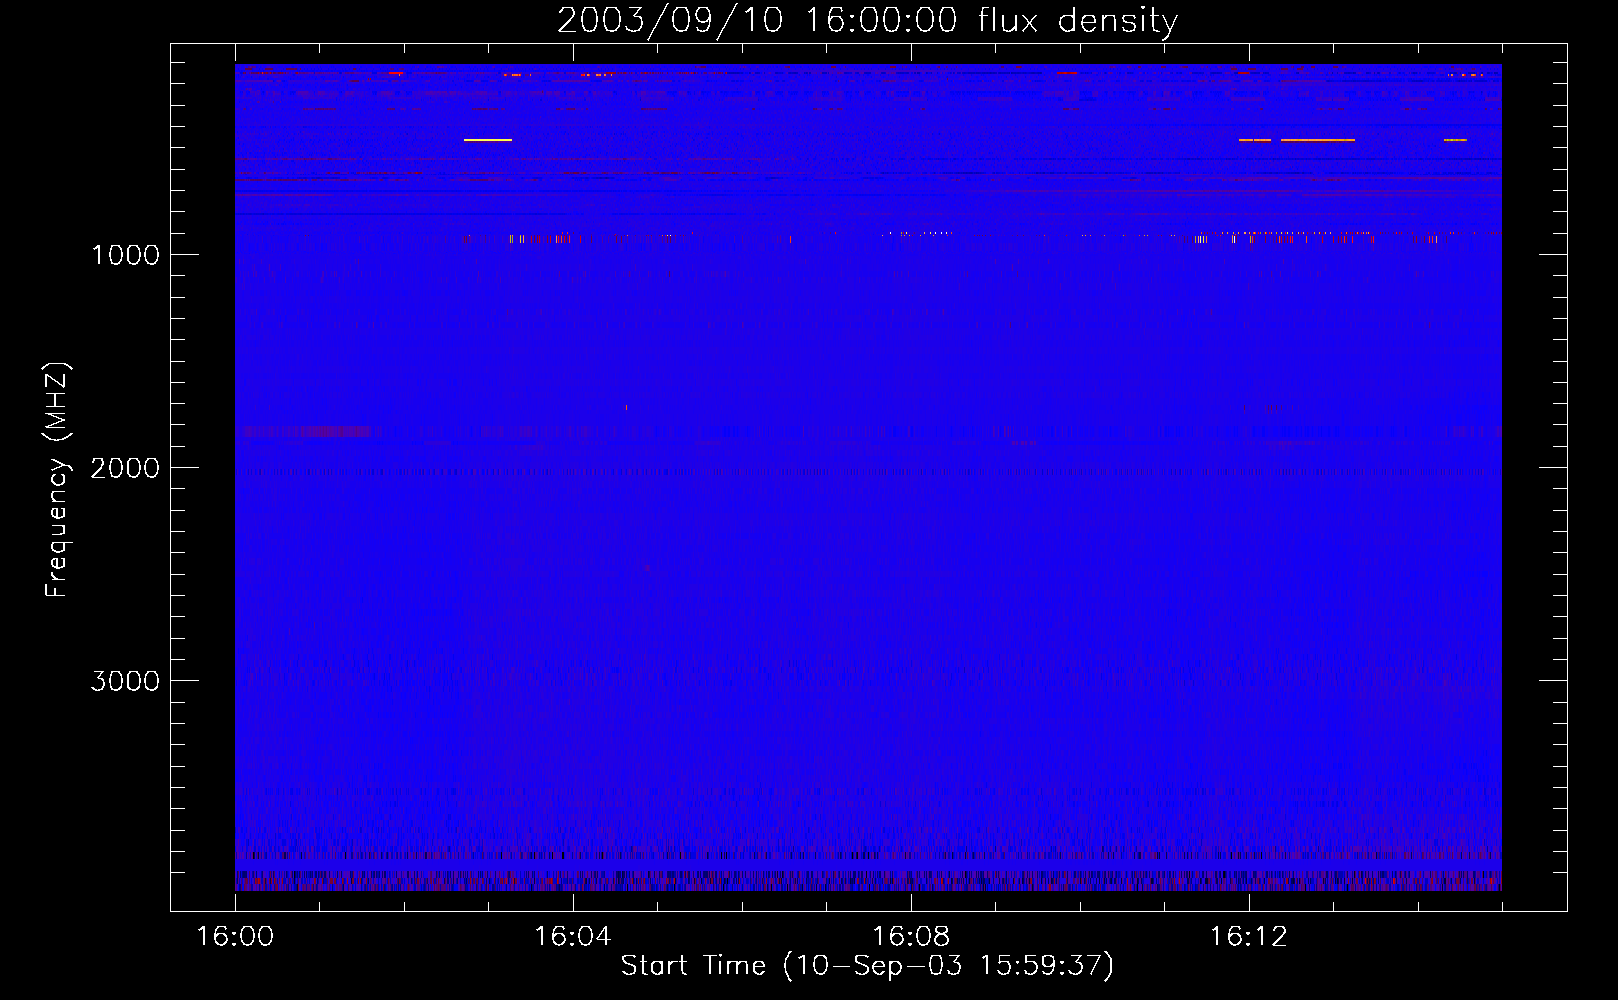Click the plot title '2003/09/10 16:00:00 flux density'
This screenshot has width=1618, height=1000.
[x=867, y=20]
